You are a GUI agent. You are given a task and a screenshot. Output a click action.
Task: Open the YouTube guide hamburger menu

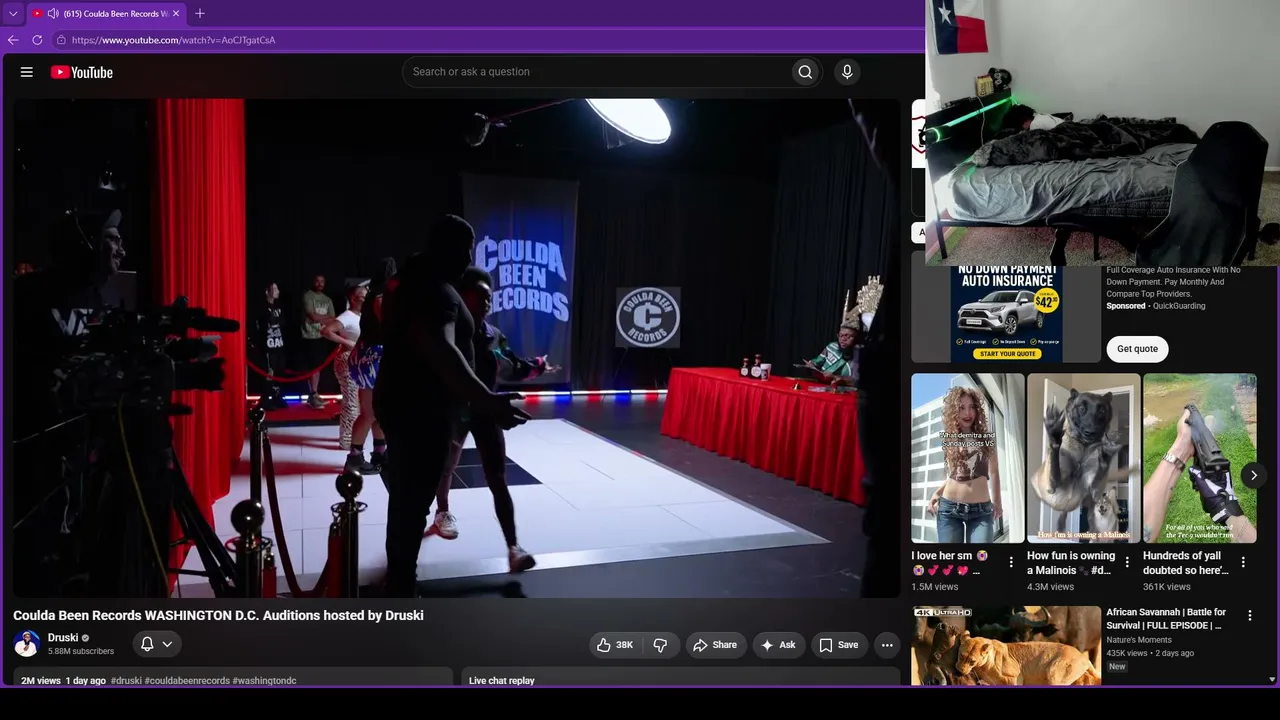click(x=27, y=72)
